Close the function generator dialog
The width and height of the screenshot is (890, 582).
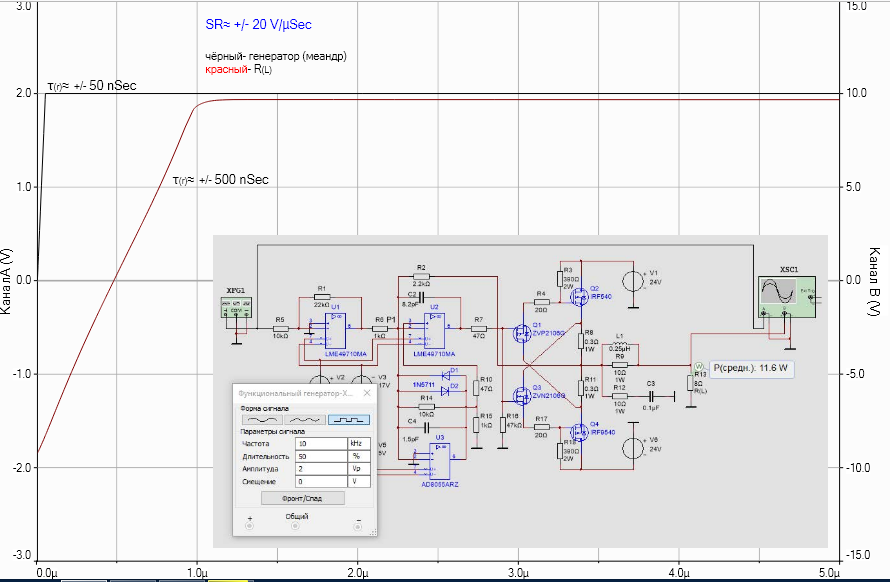[367, 393]
